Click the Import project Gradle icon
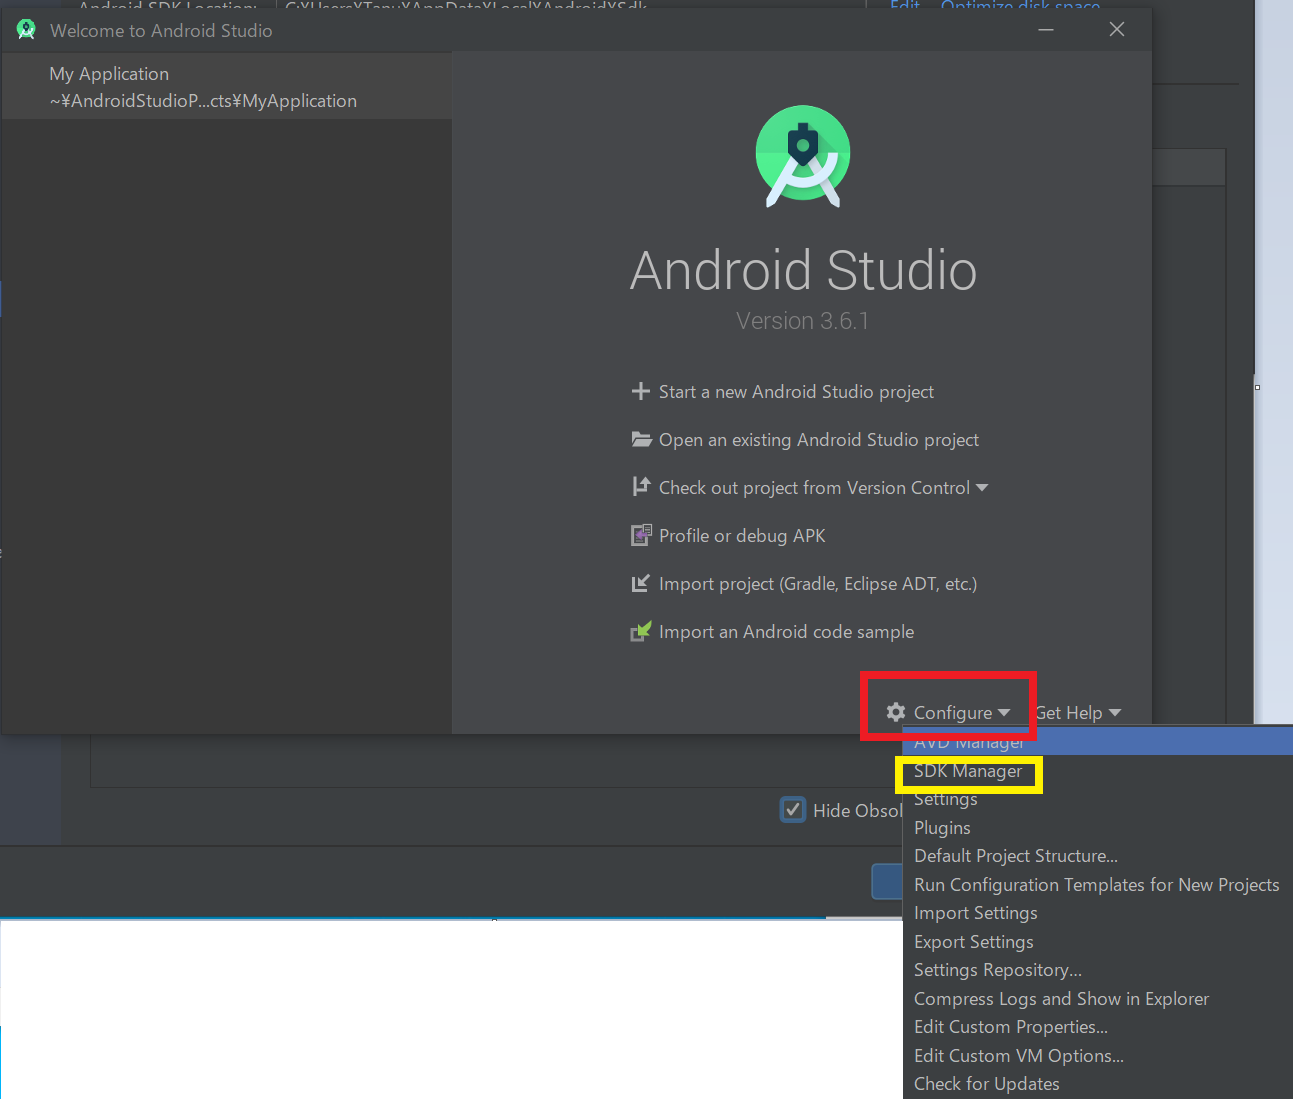Screen dimensions: 1293x1099 click(641, 583)
